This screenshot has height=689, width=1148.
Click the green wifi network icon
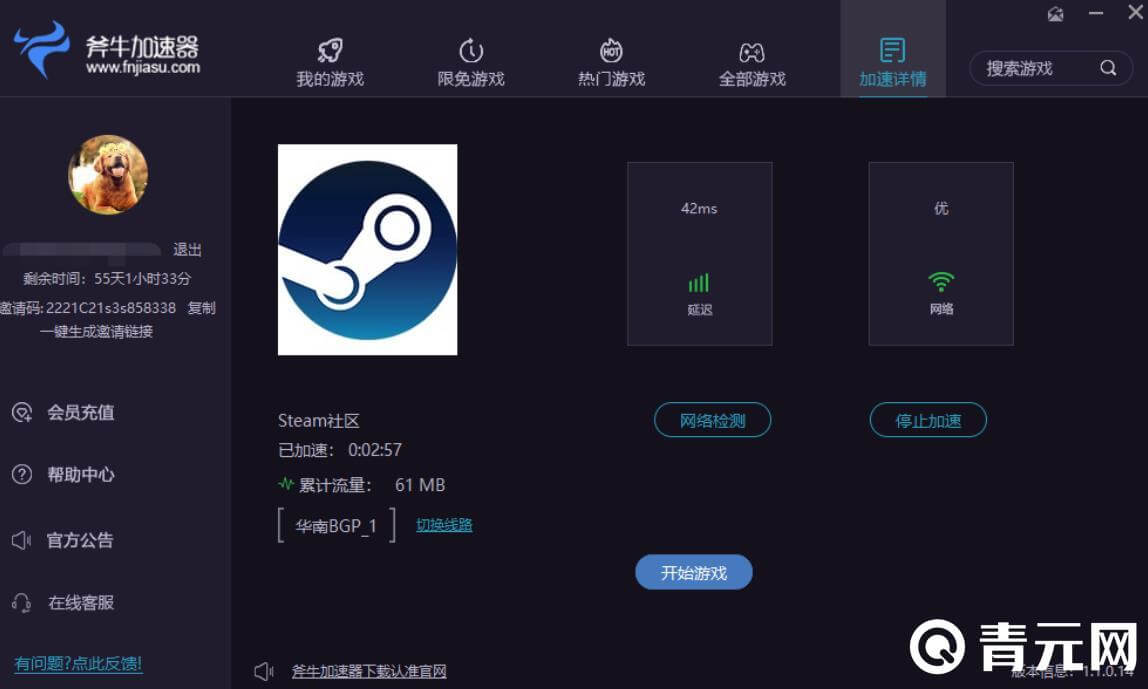pos(941,282)
